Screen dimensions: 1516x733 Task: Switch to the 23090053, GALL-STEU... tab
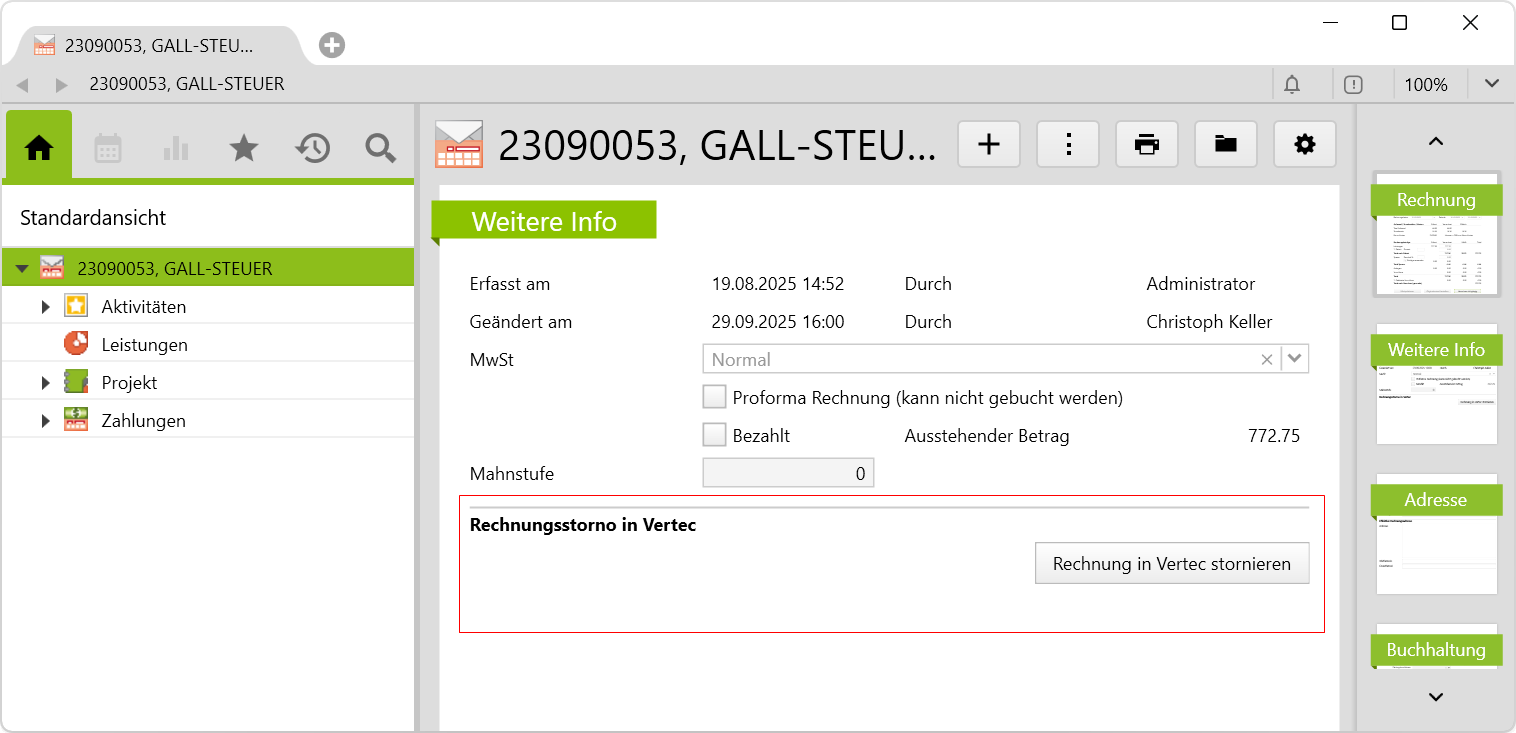(158, 45)
